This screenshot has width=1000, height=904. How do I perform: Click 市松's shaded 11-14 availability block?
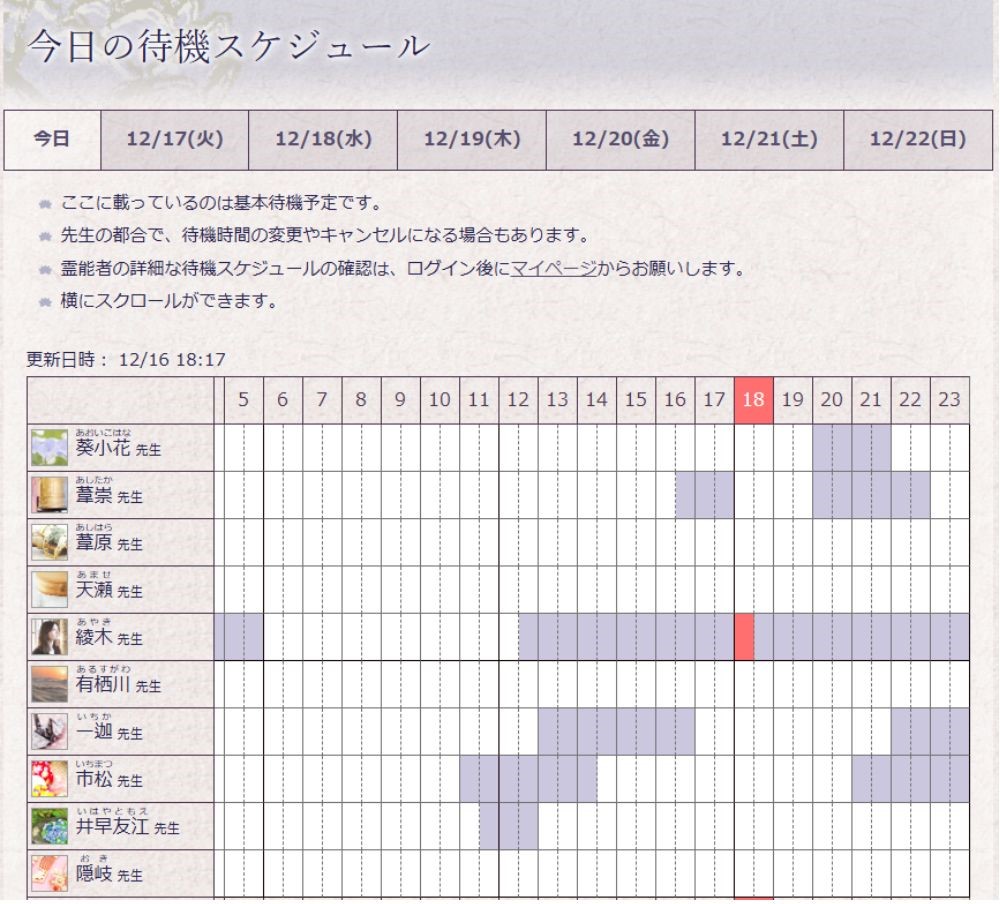pos(529,778)
